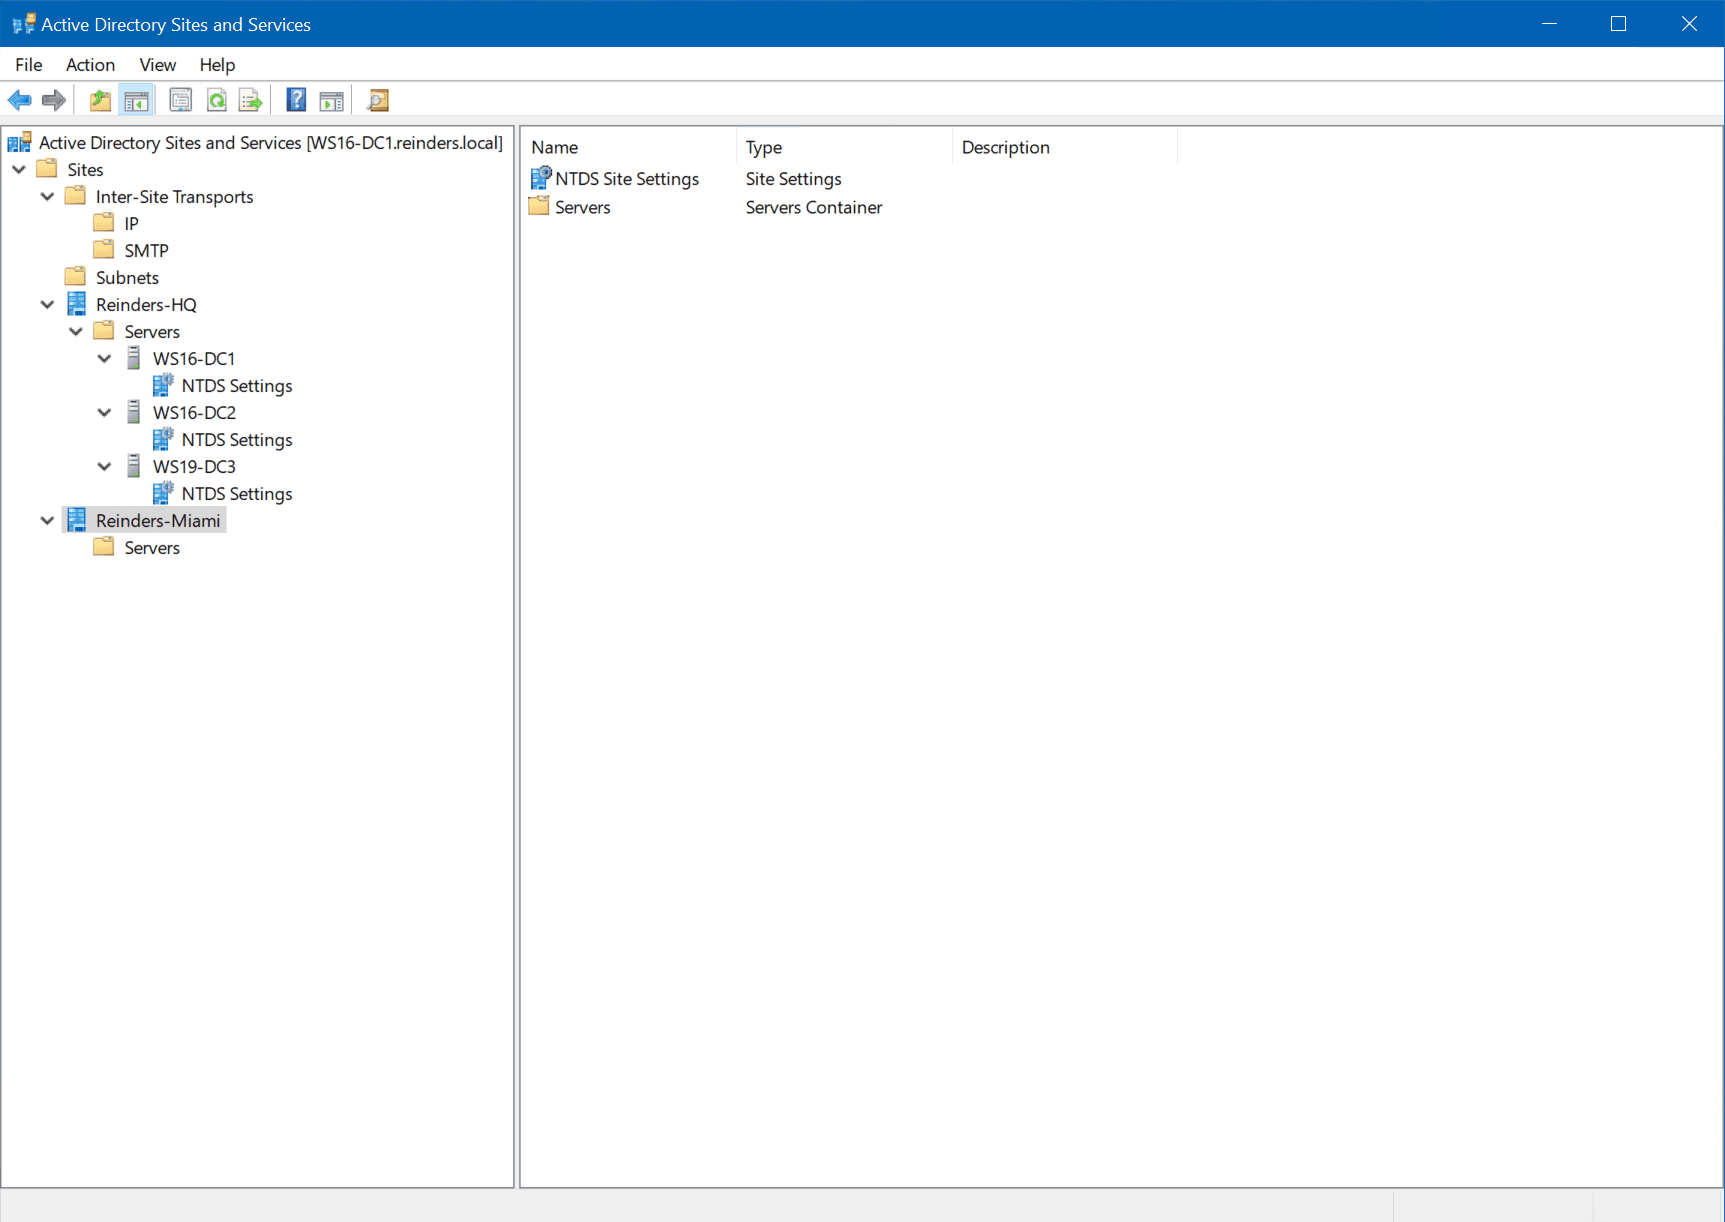1725x1222 pixels.
Task: Open the Action menu
Action: pos(90,64)
